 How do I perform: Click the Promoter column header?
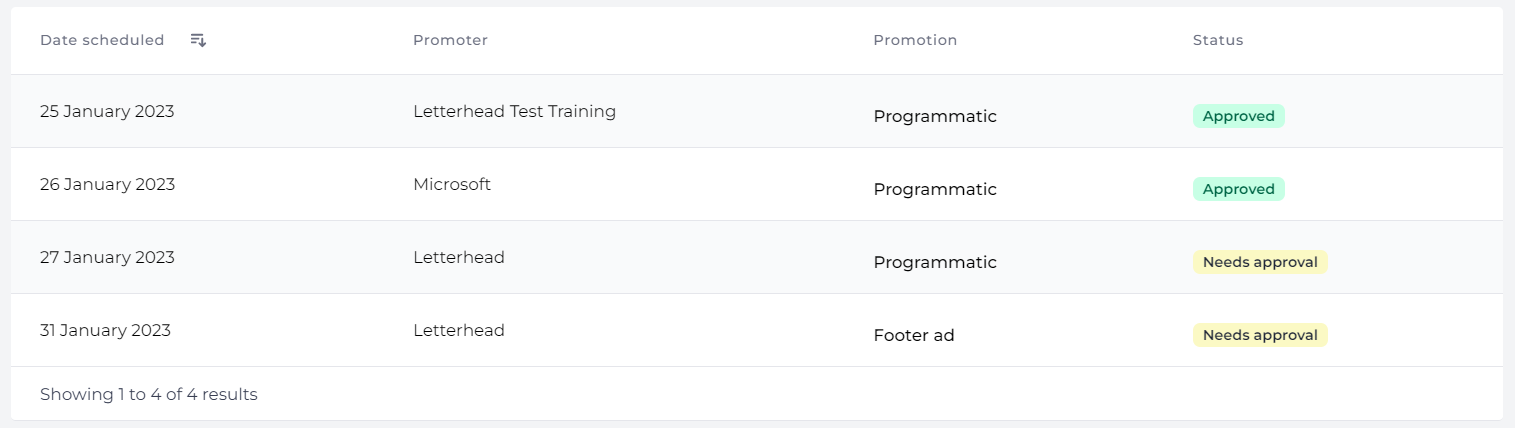click(x=450, y=40)
